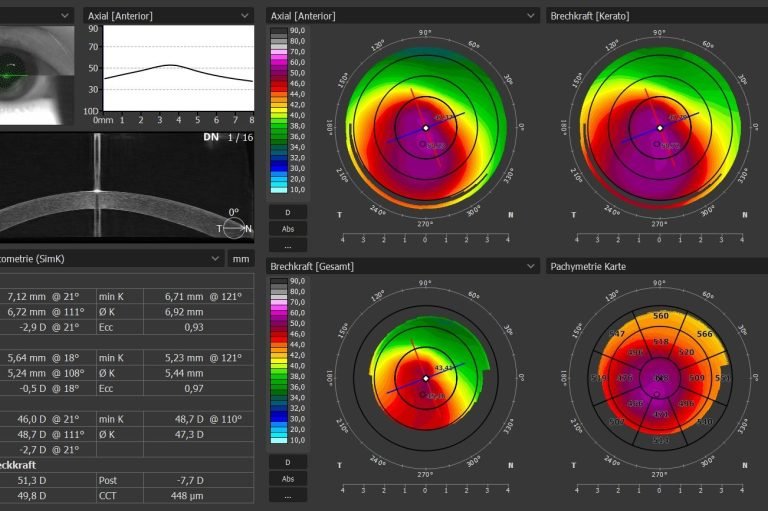
Task: Click the D button under the Axial [Anterior] scale
Action: pyautogui.click(x=288, y=213)
